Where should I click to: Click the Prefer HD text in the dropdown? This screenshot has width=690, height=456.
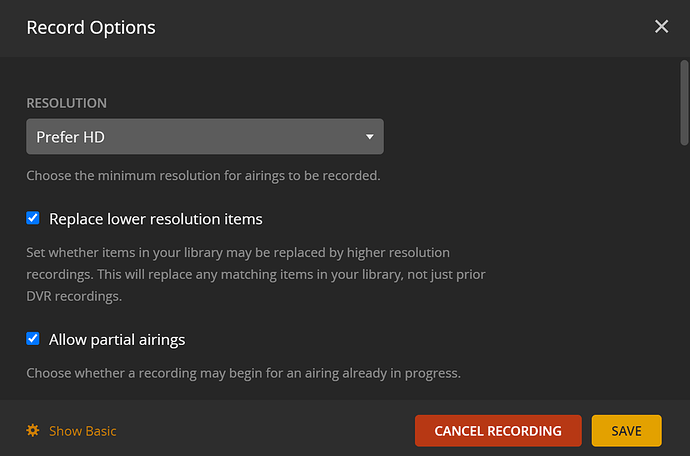(x=71, y=137)
